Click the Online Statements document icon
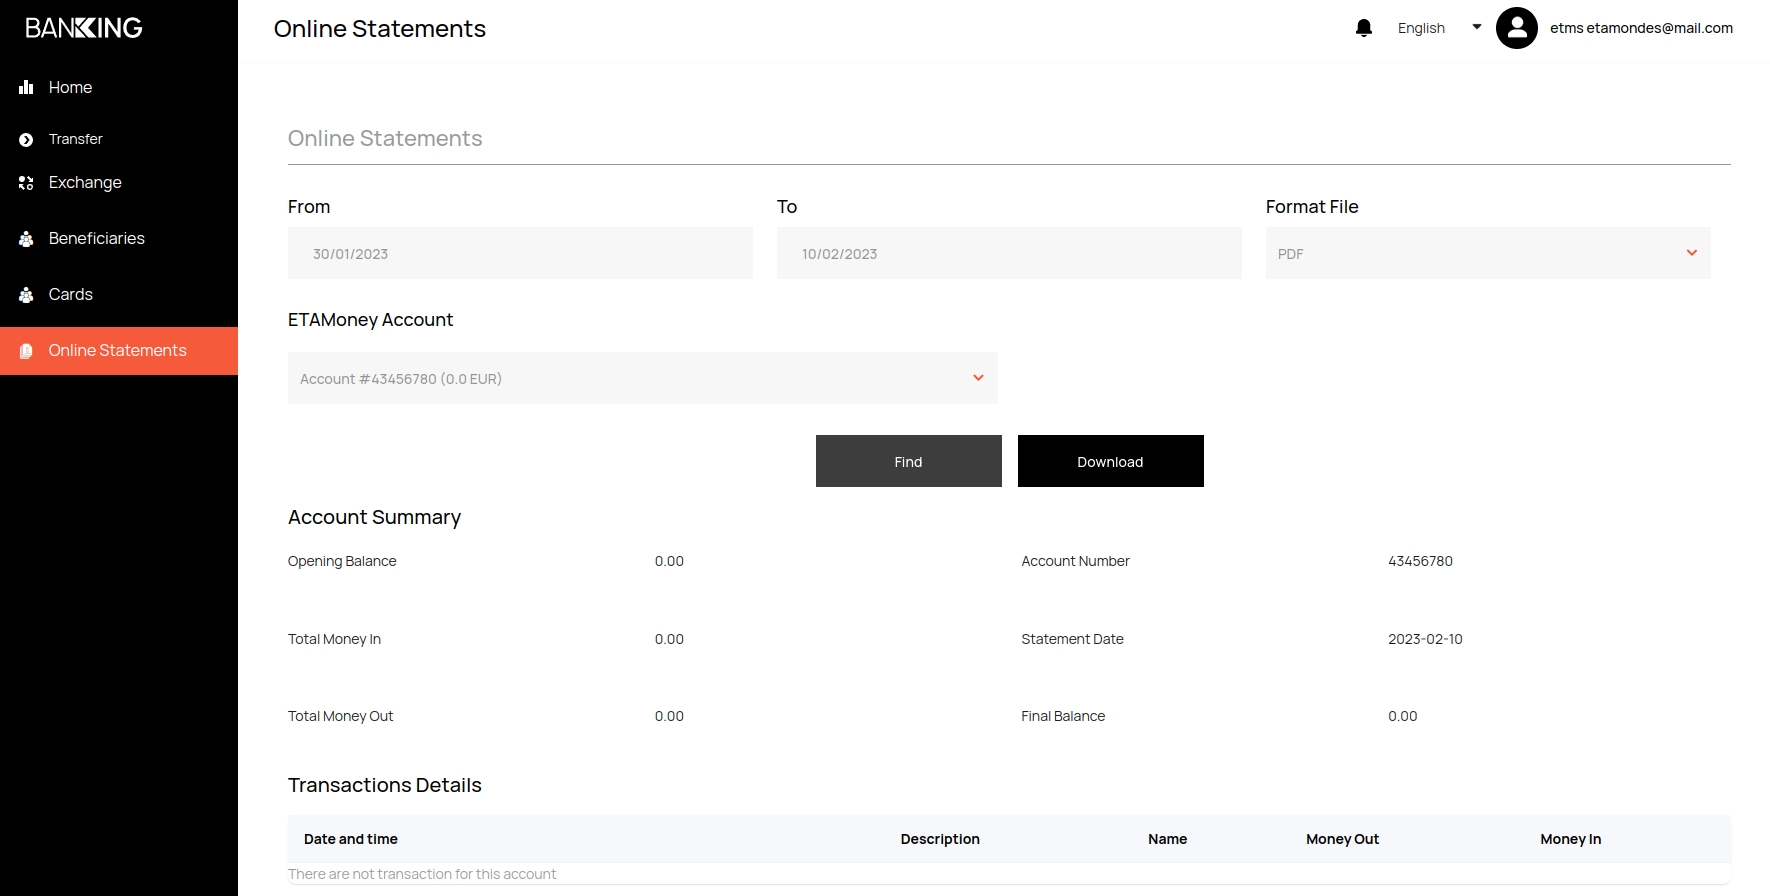Screen dimensions: 1770x896 26,351
